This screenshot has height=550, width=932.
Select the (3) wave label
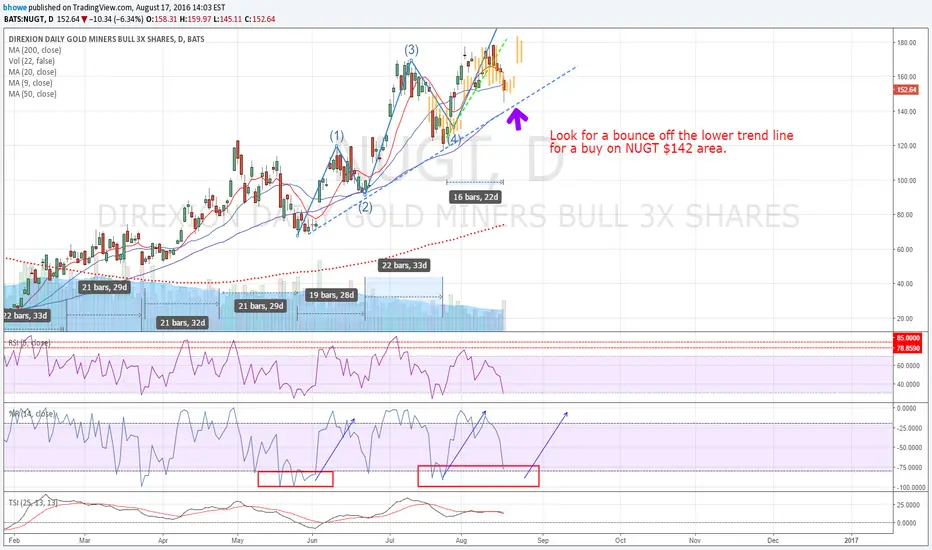pos(411,50)
